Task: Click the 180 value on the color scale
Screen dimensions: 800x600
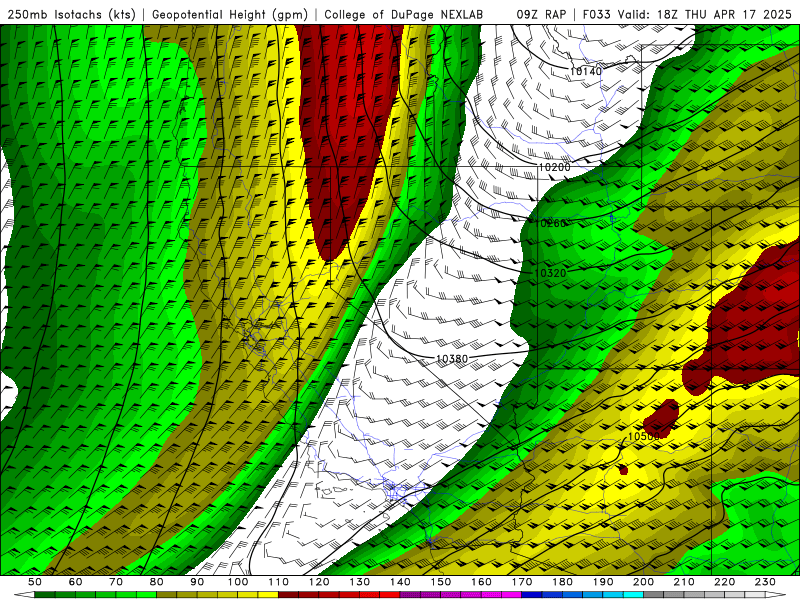Action: (562, 582)
